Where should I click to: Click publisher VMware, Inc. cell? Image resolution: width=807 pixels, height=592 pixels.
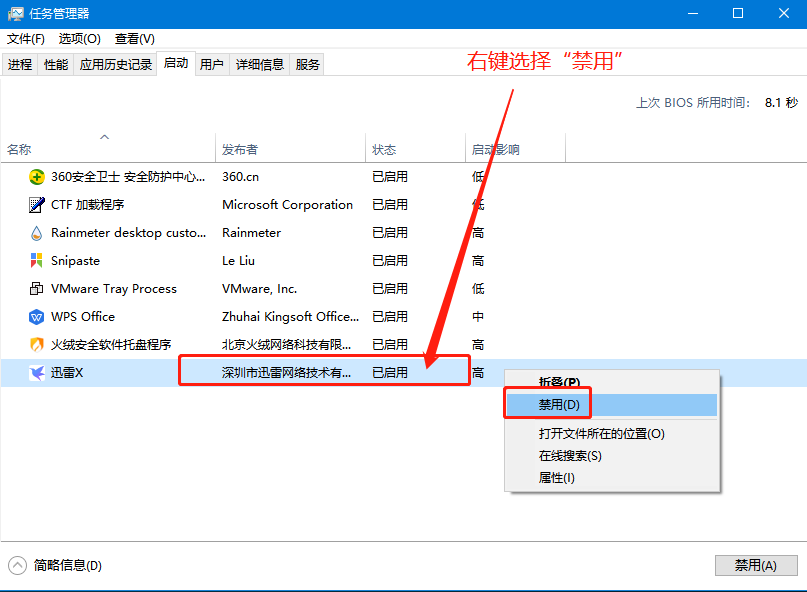click(259, 289)
